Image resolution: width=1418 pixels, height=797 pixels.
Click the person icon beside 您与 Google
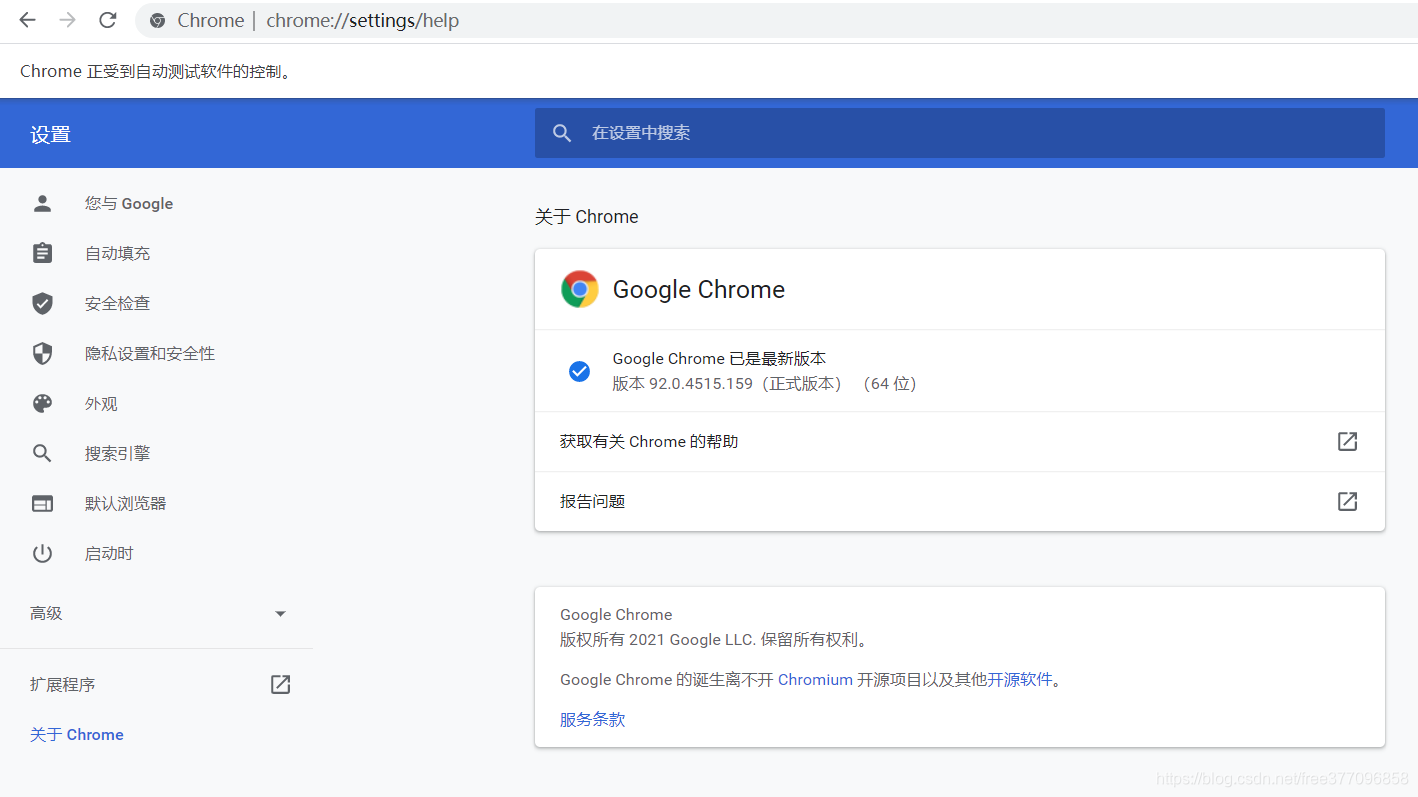(x=42, y=203)
